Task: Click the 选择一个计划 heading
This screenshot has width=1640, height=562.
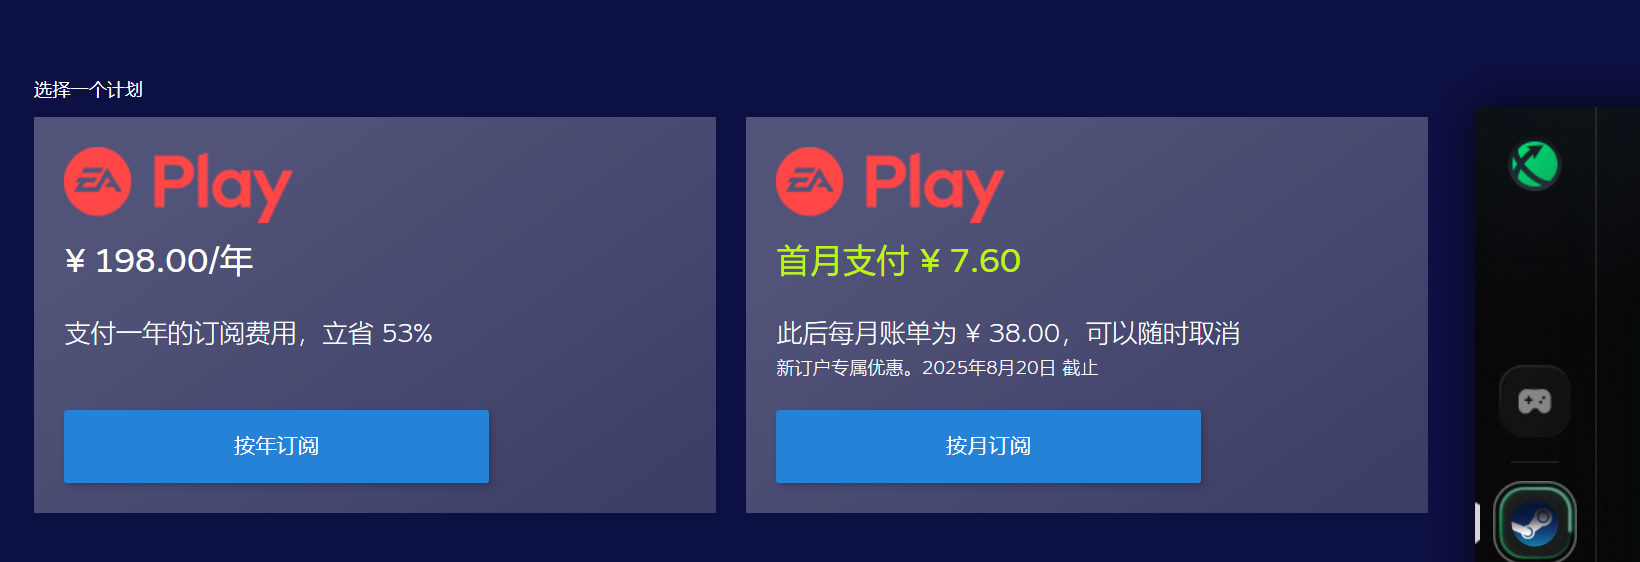Action: pos(88,90)
